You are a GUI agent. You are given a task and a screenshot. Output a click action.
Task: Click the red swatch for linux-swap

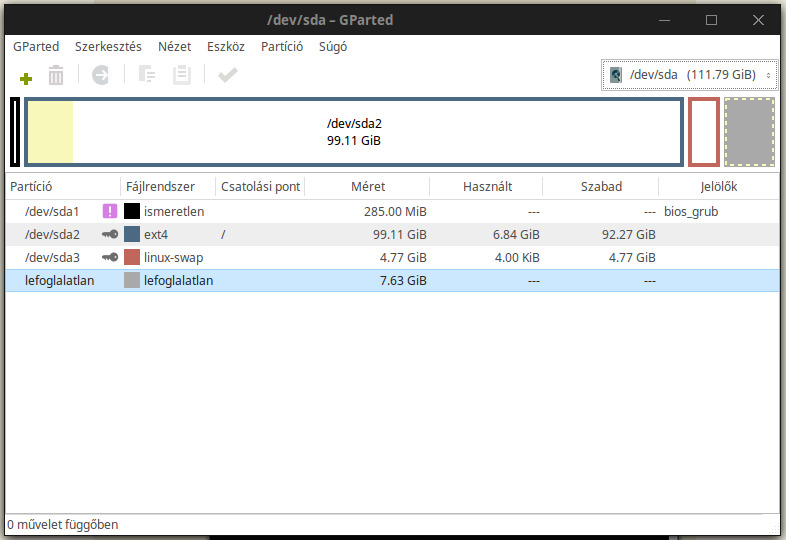(x=132, y=257)
